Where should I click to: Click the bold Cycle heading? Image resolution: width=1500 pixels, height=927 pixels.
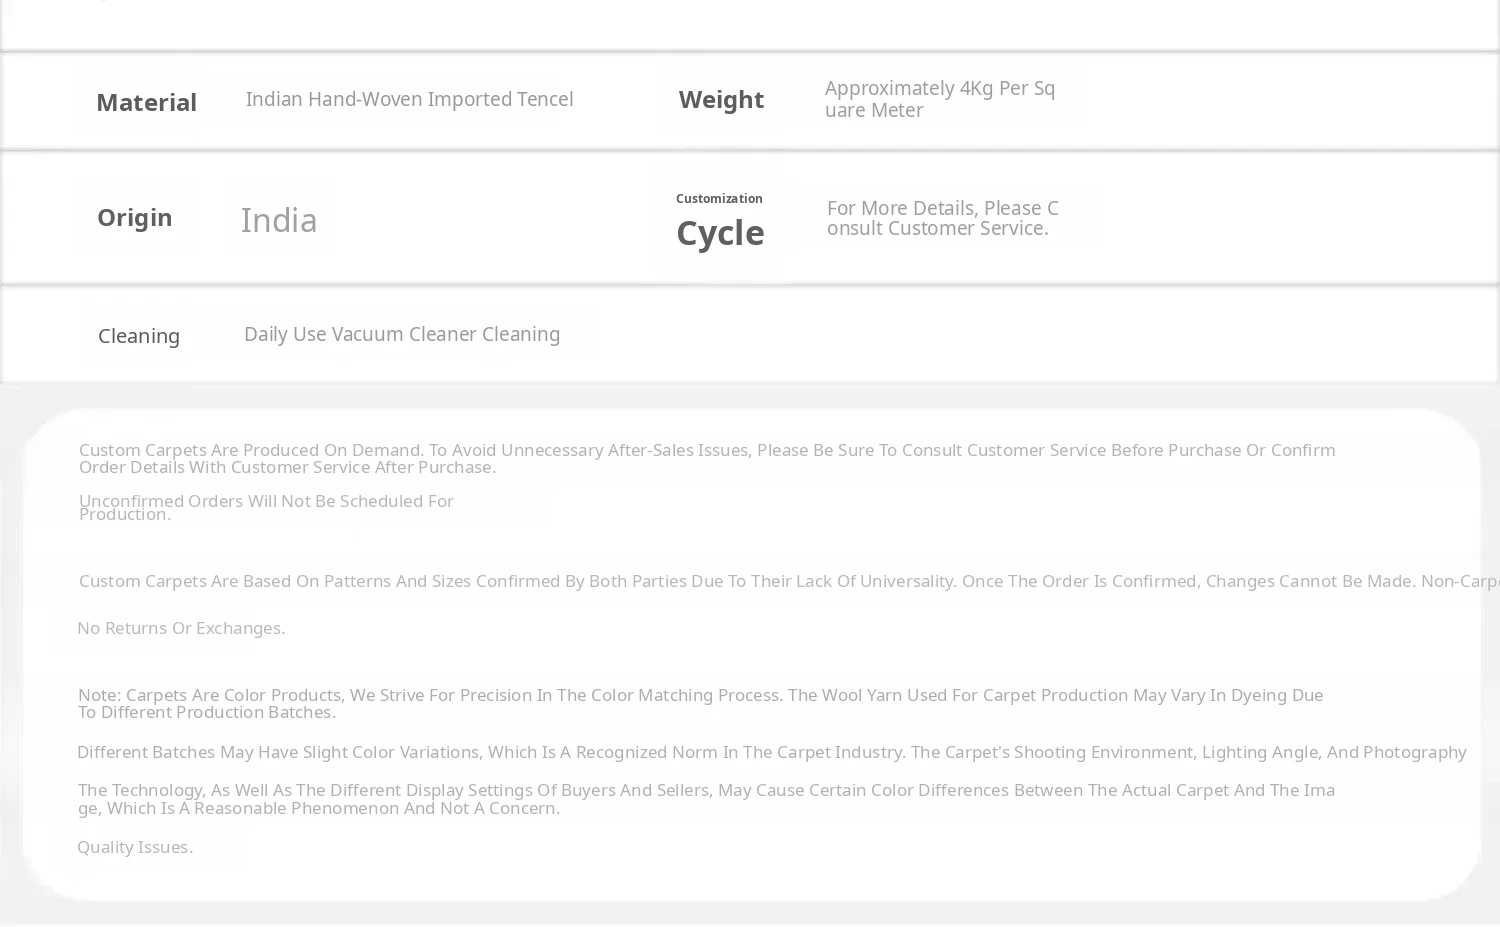pos(720,233)
